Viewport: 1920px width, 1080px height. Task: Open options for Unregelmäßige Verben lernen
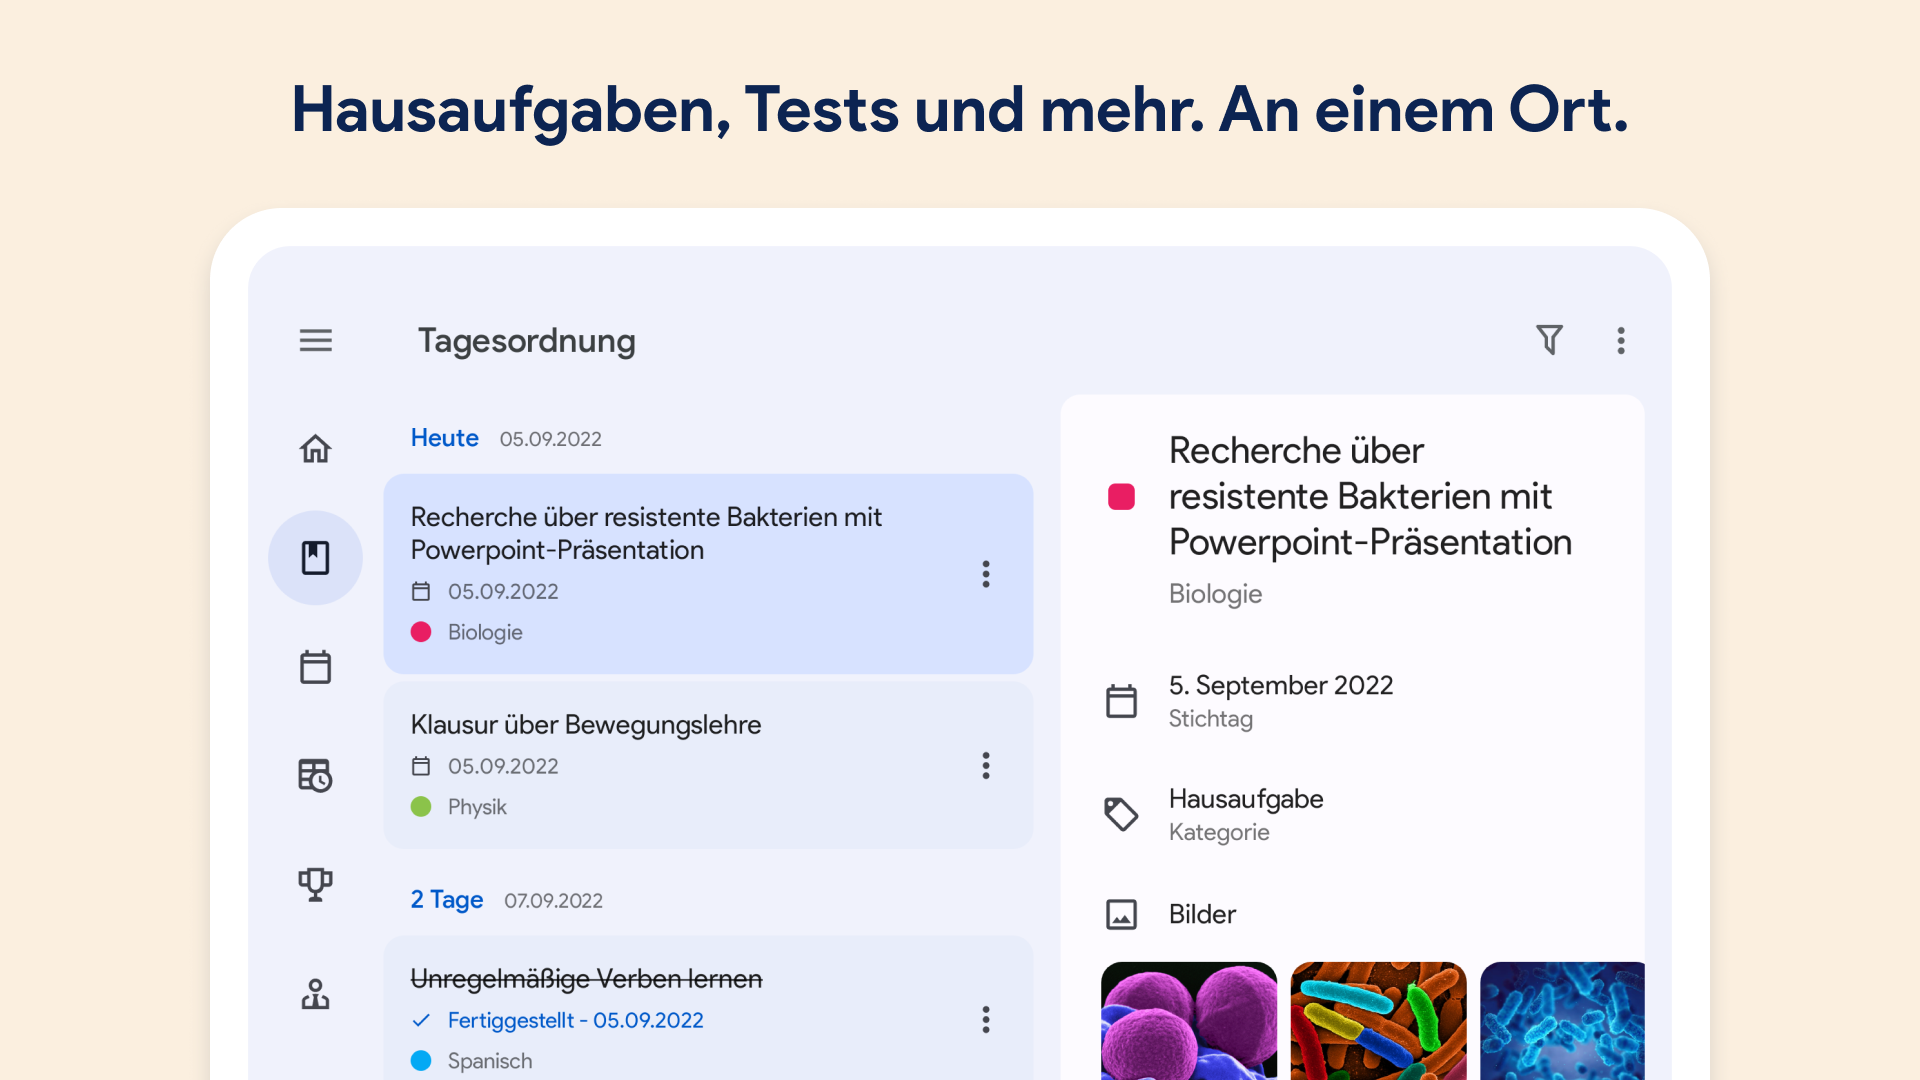986,1020
